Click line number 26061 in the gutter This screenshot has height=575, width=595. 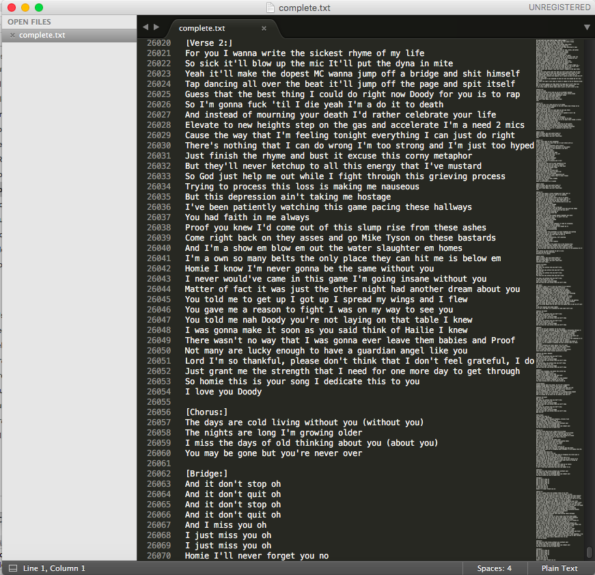pos(159,463)
